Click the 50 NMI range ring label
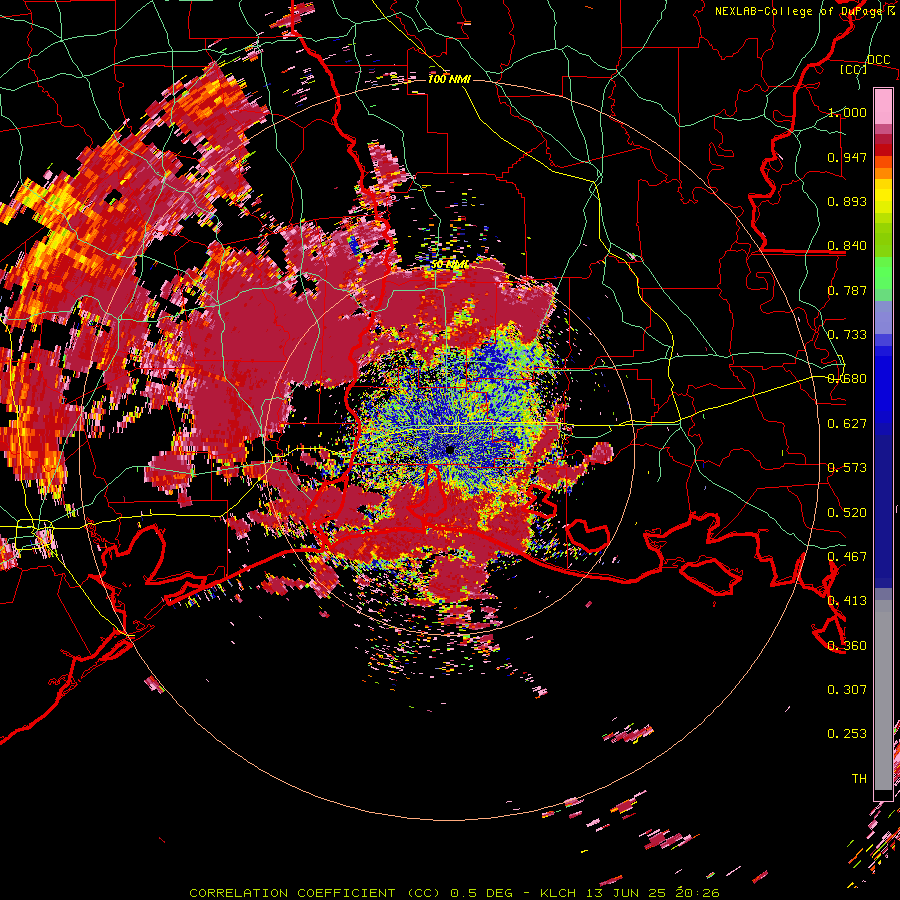 (449, 265)
